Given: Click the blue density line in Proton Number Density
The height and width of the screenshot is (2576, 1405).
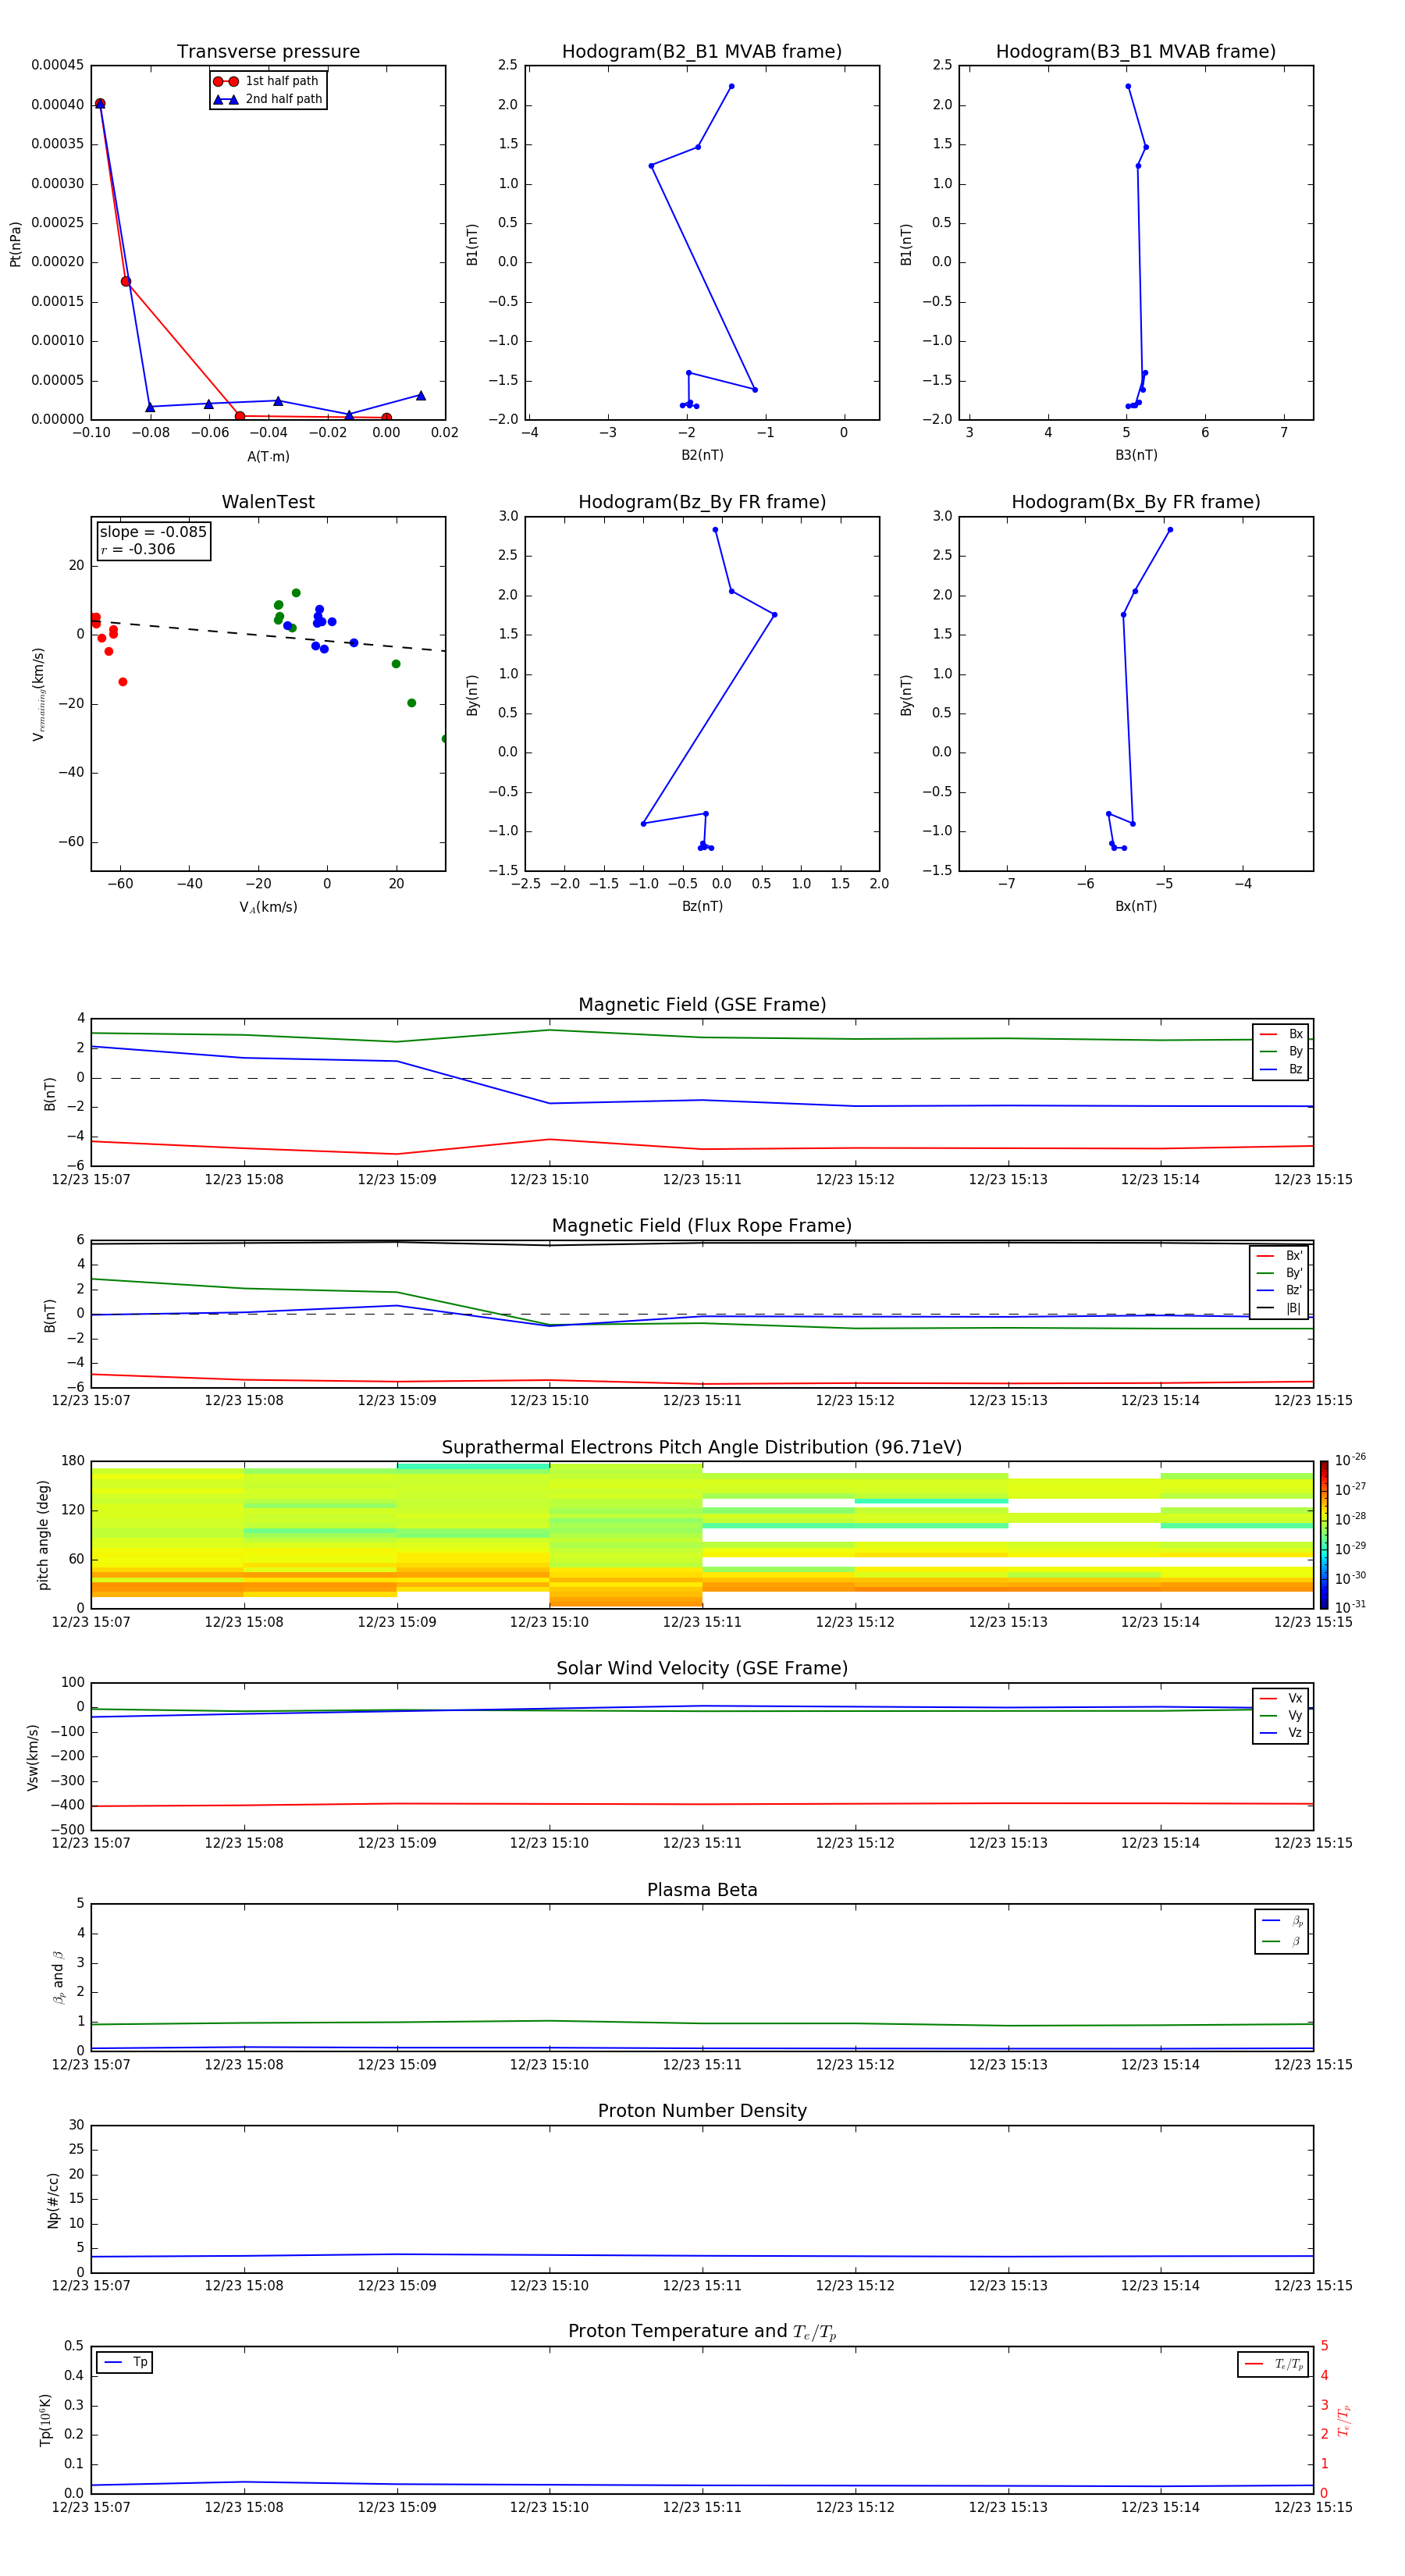Looking at the screenshot, I should pos(702,2255).
